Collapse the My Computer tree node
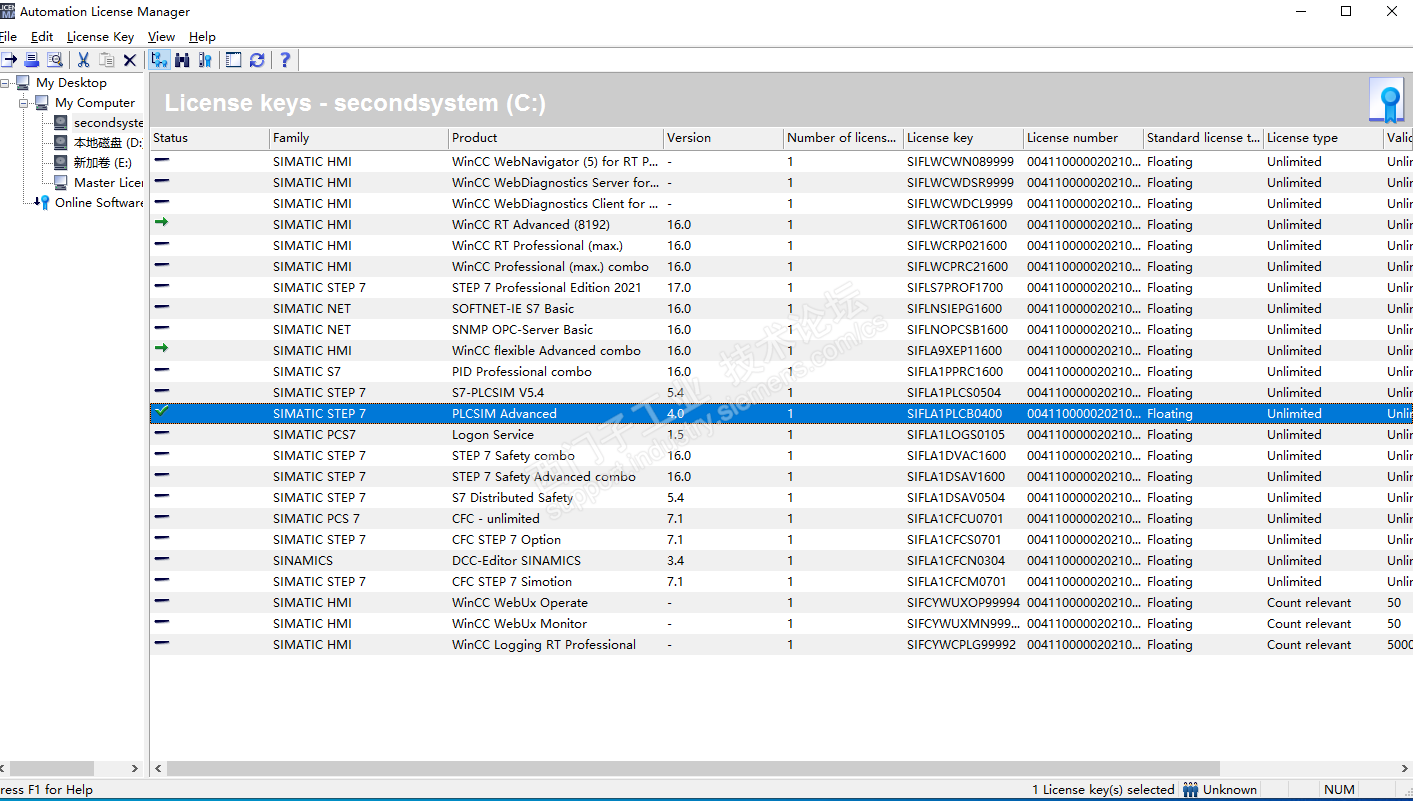1413x801 pixels. coord(24,103)
